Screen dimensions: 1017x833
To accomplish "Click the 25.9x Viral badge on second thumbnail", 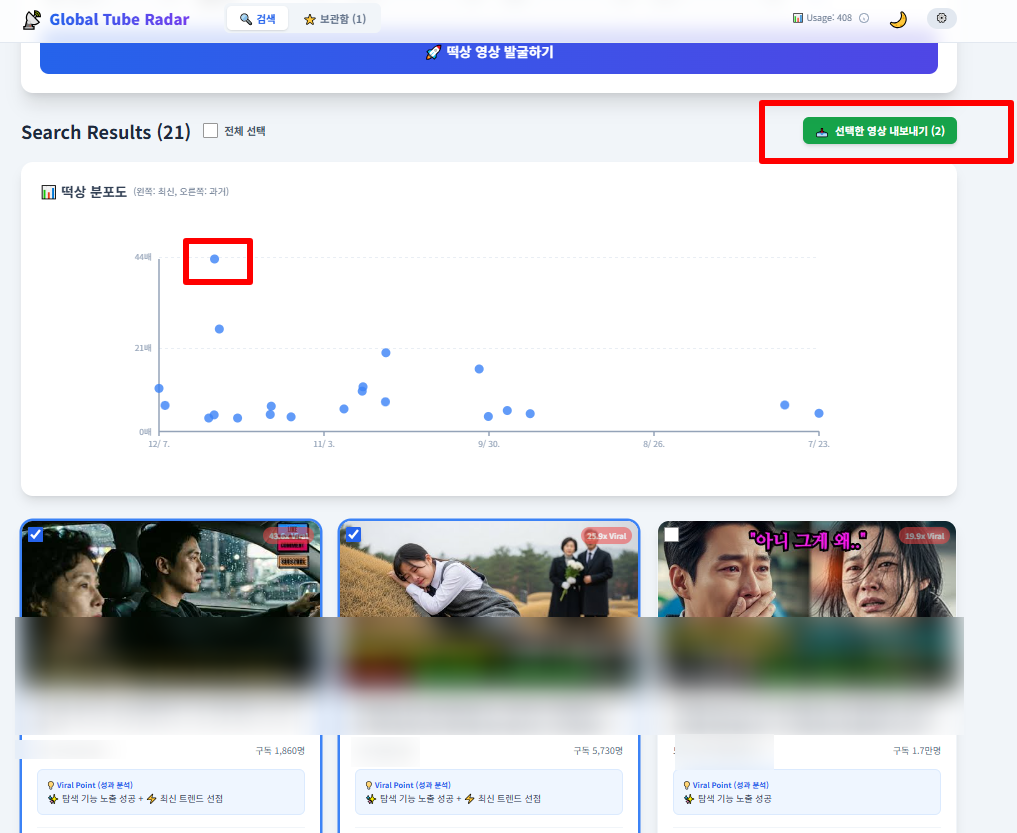I will 606,536.
